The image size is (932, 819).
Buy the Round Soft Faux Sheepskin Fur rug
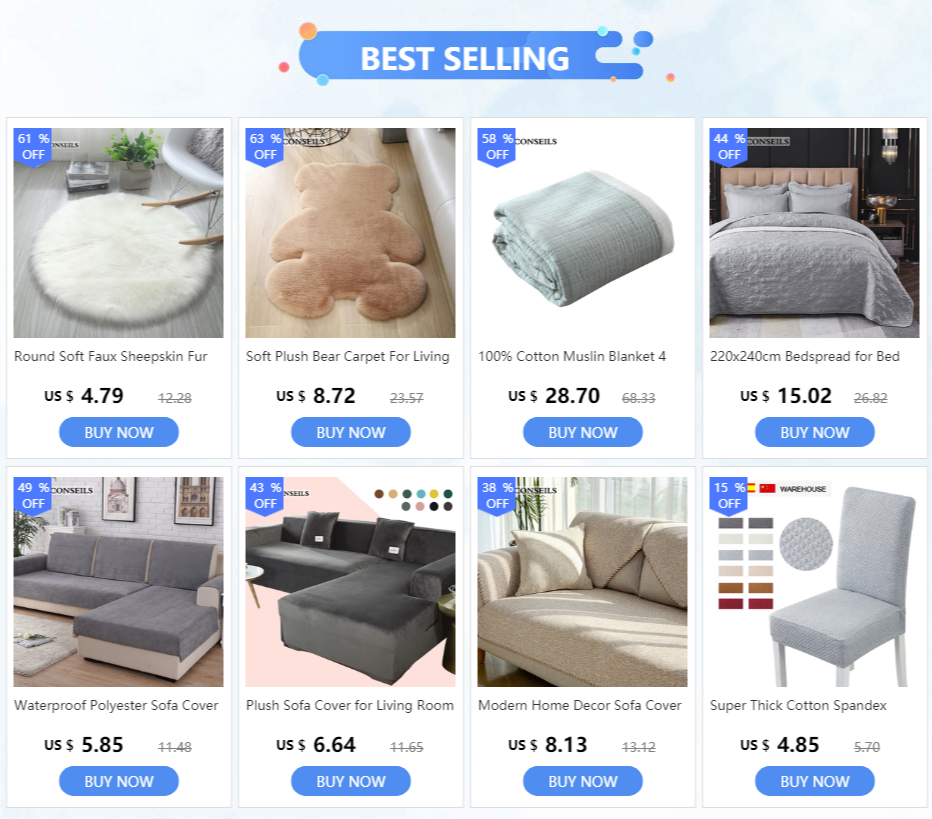tap(119, 432)
